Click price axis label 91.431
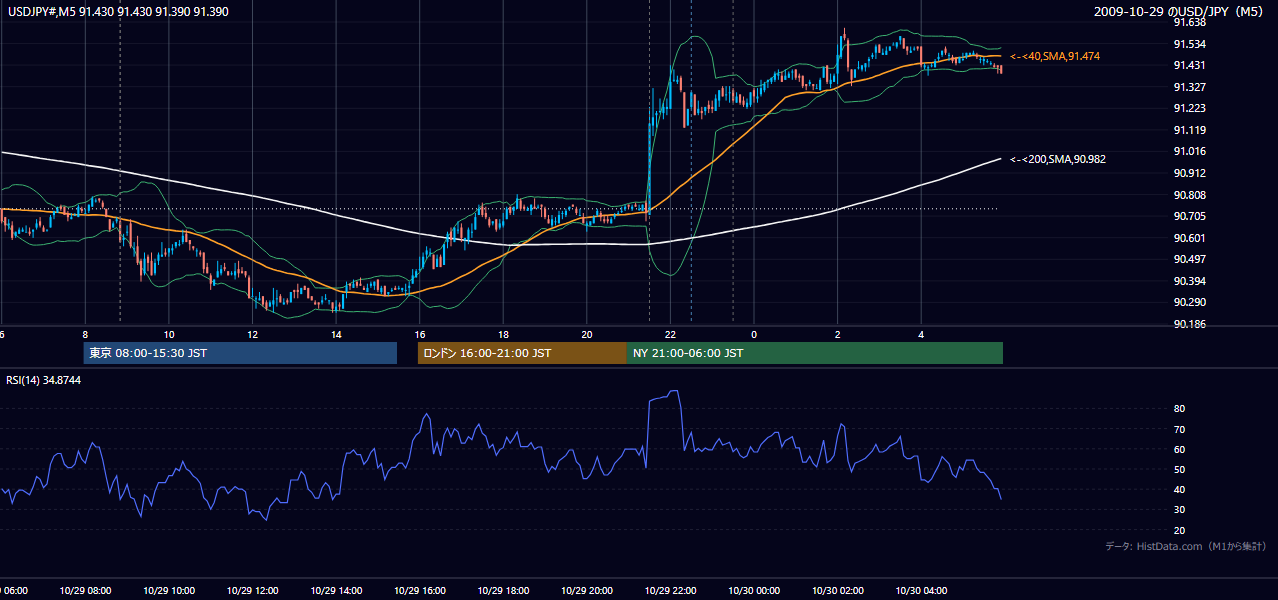Image resolution: width=1278 pixels, height=600 pixels. click(1189, 65)
